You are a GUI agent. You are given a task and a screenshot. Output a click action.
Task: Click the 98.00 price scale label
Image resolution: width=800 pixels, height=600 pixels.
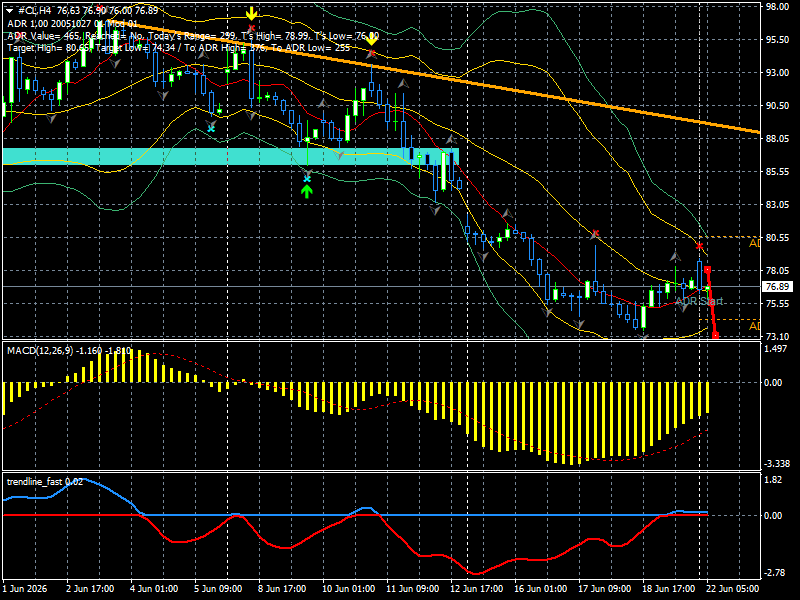(778, 7)
